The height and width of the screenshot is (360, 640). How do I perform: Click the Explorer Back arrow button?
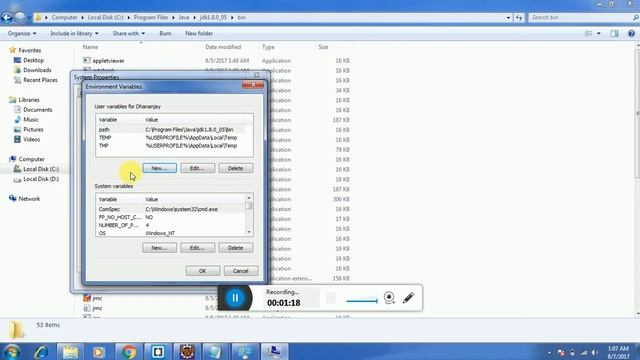click(x=7, y=18)
